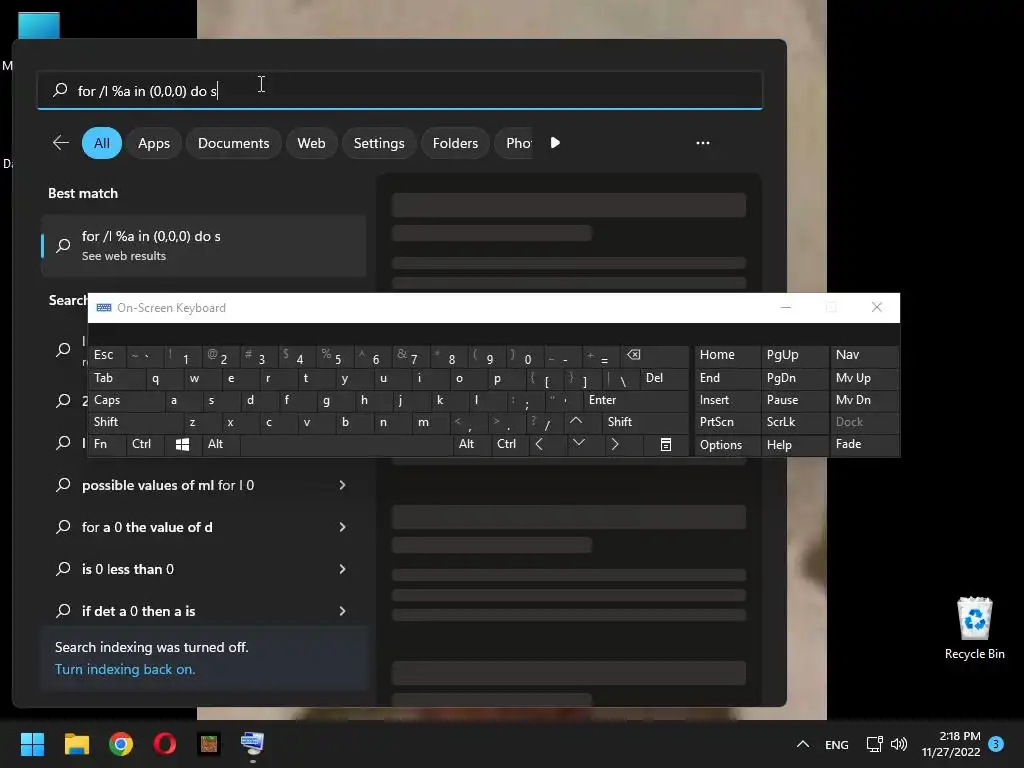Open best match 'for /l %a in (0,0,0) do s'

tap(204, 246)
